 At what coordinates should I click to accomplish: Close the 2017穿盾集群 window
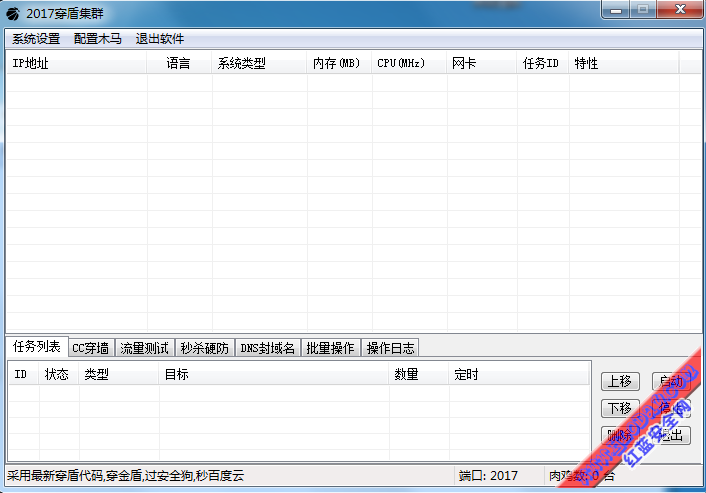pos(680,9)
